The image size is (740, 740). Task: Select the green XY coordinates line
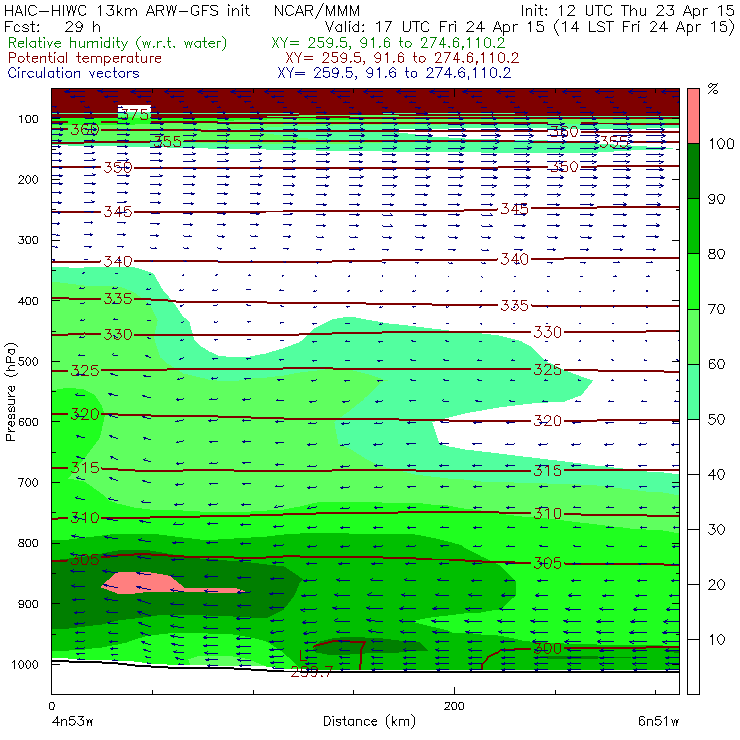[x=388, y=43]
